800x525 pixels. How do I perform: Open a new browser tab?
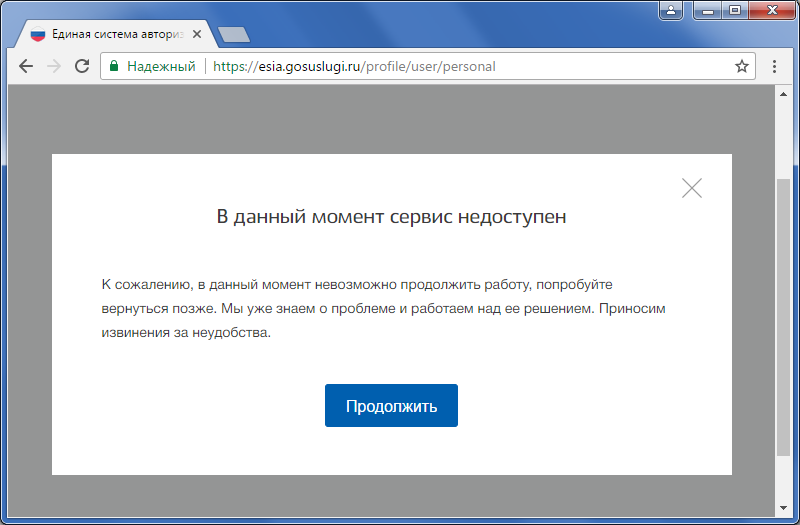(233, 35)
